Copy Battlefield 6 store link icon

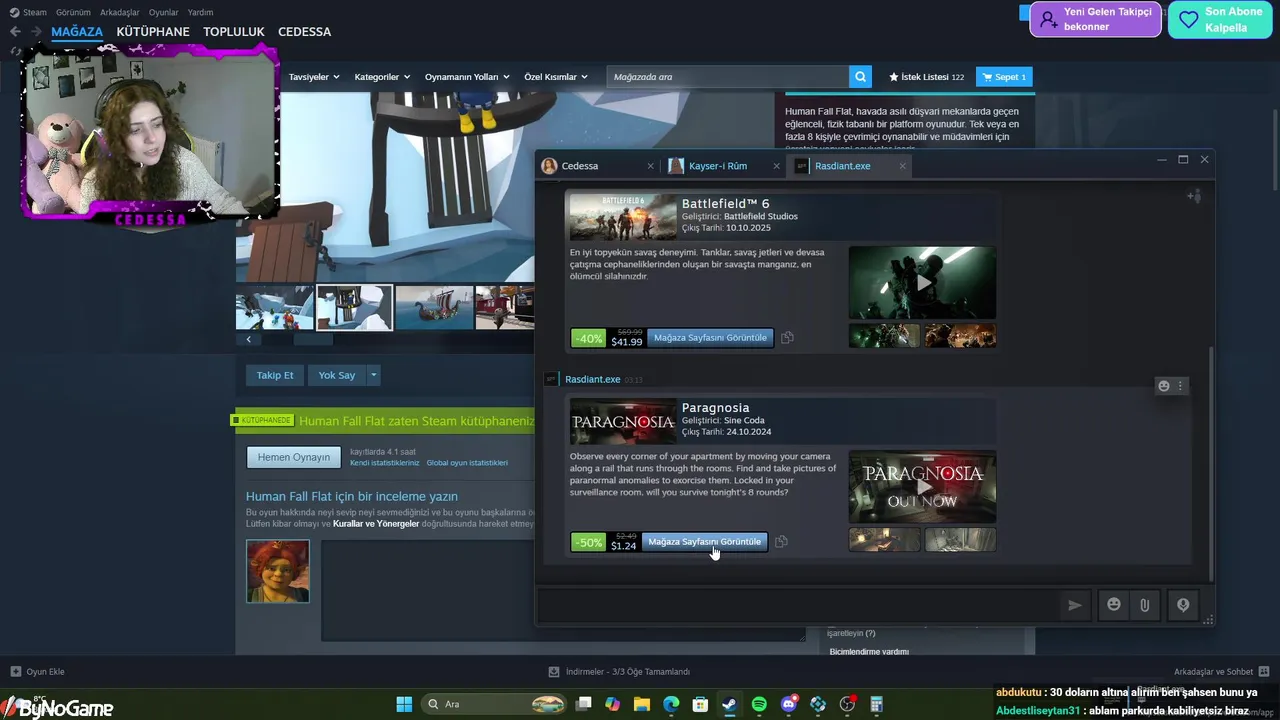pos(787,338)
